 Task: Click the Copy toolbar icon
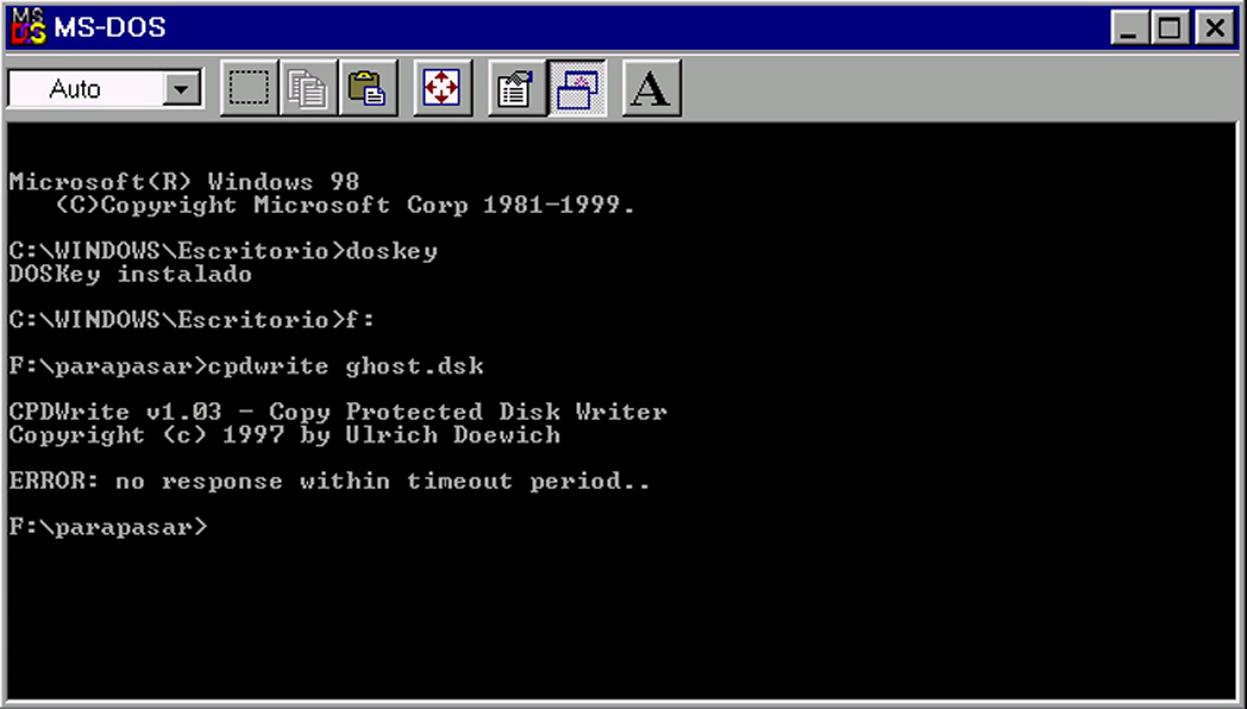(x=308, y=89)
